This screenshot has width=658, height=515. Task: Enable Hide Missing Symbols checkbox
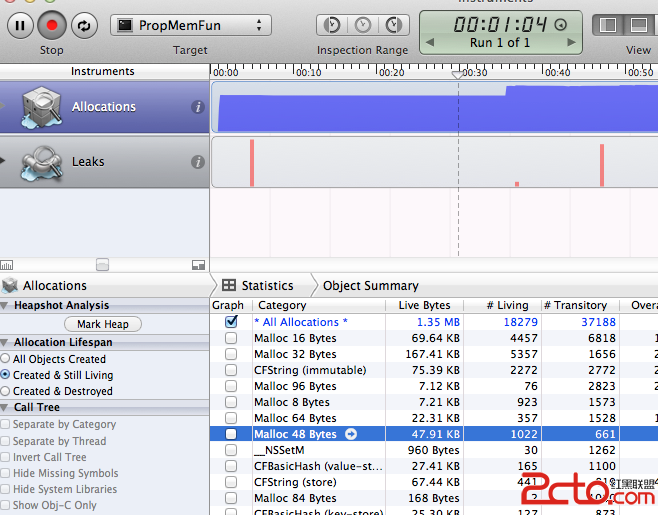click(5, 473)
